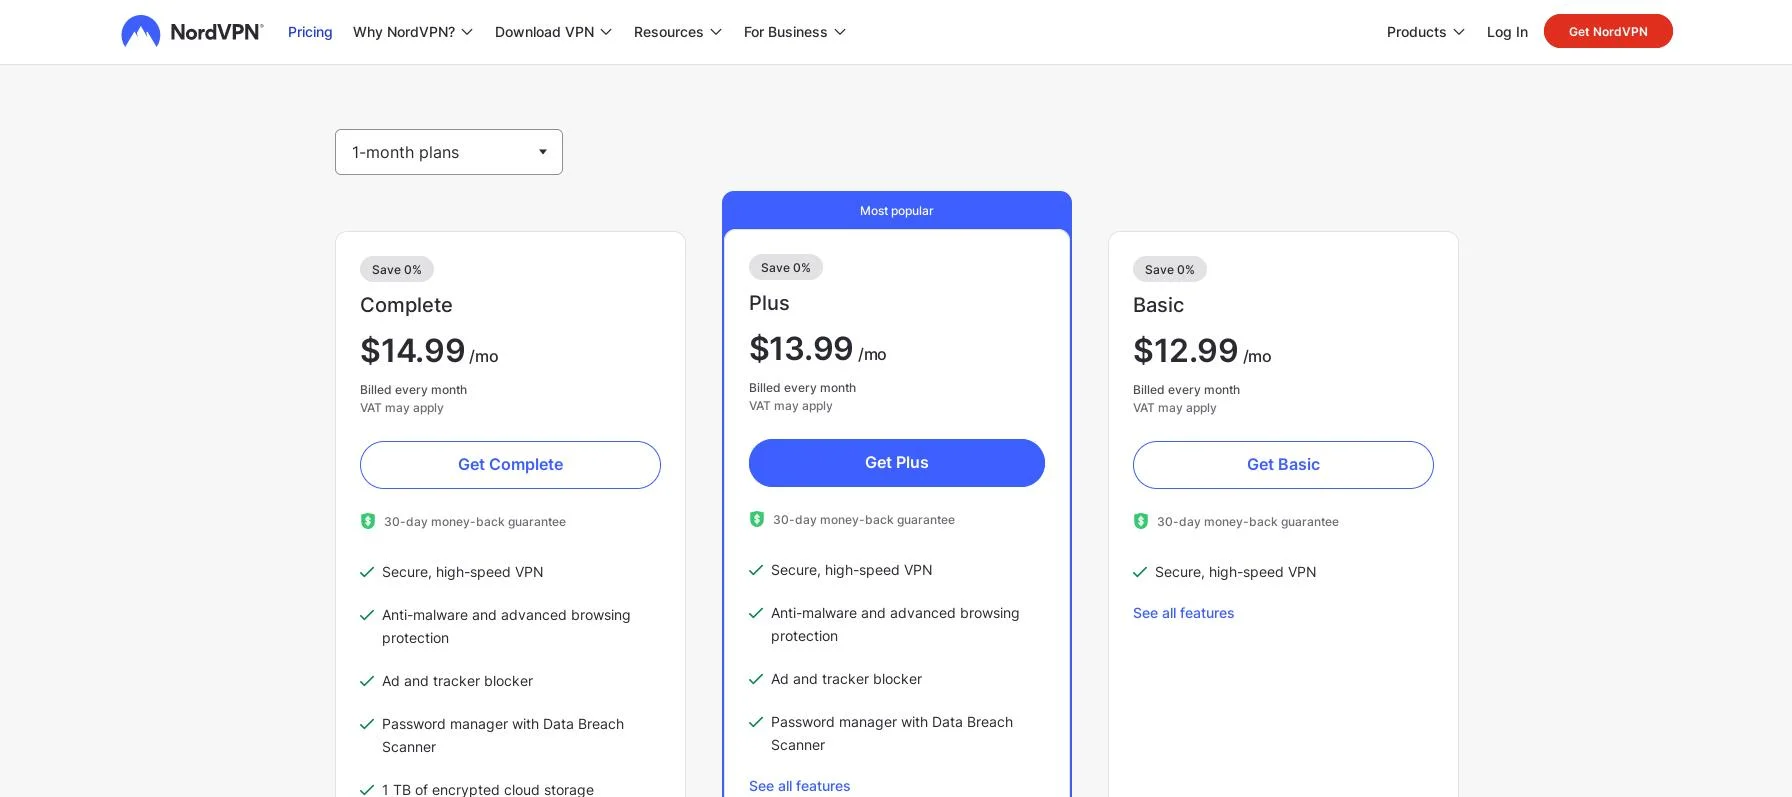Expand the Download VPN menu

pos(553,32)
